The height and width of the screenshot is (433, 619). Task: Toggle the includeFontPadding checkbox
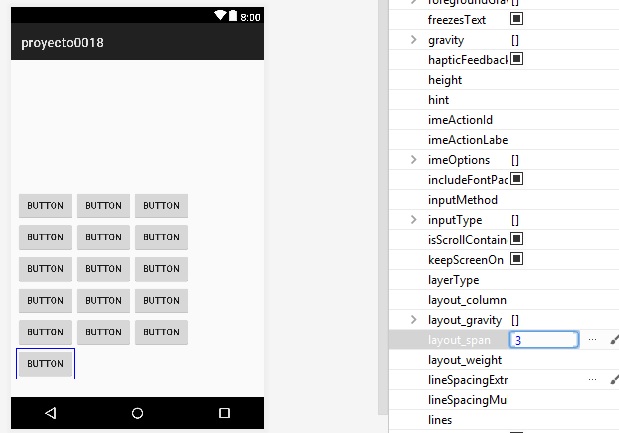[x=517, y=179]
